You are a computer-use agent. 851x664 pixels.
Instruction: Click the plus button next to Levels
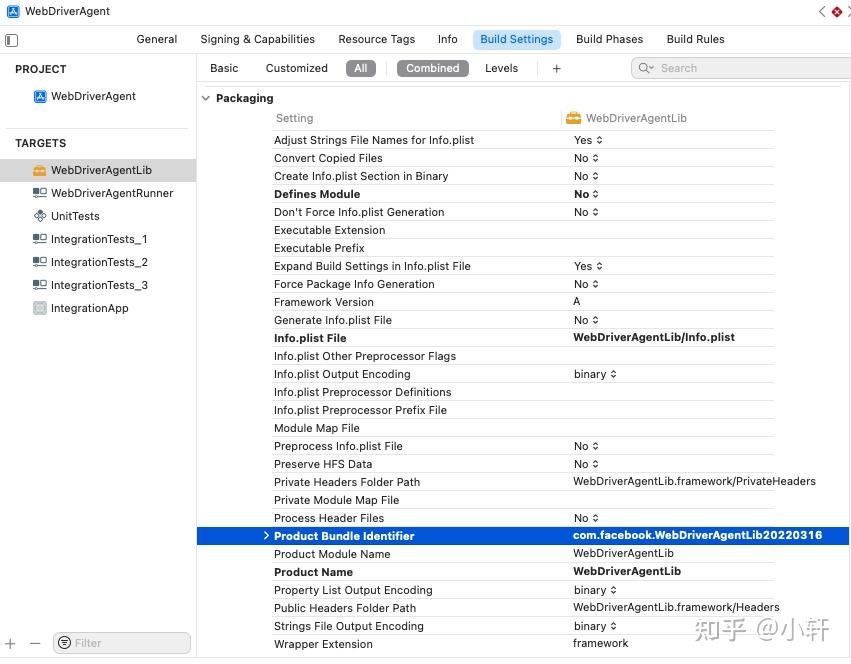555,67
